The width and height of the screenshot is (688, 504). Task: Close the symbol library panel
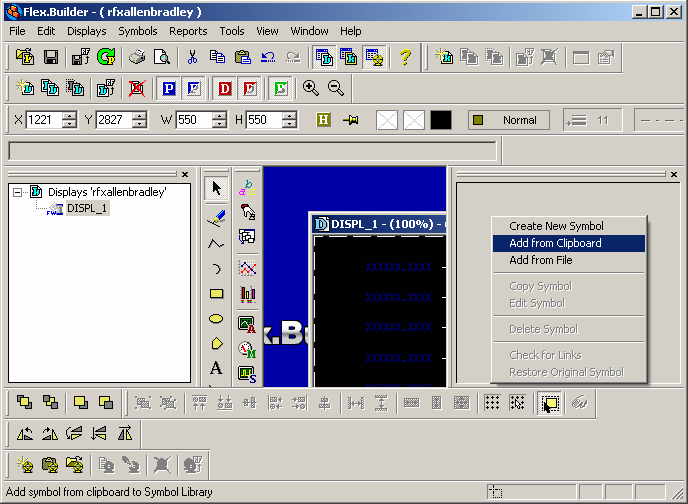[x=674, y=174]
